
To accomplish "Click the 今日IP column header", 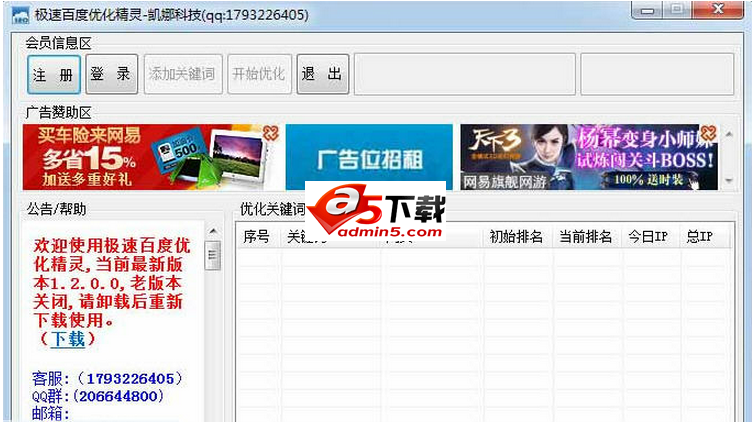I will [649, 236].
